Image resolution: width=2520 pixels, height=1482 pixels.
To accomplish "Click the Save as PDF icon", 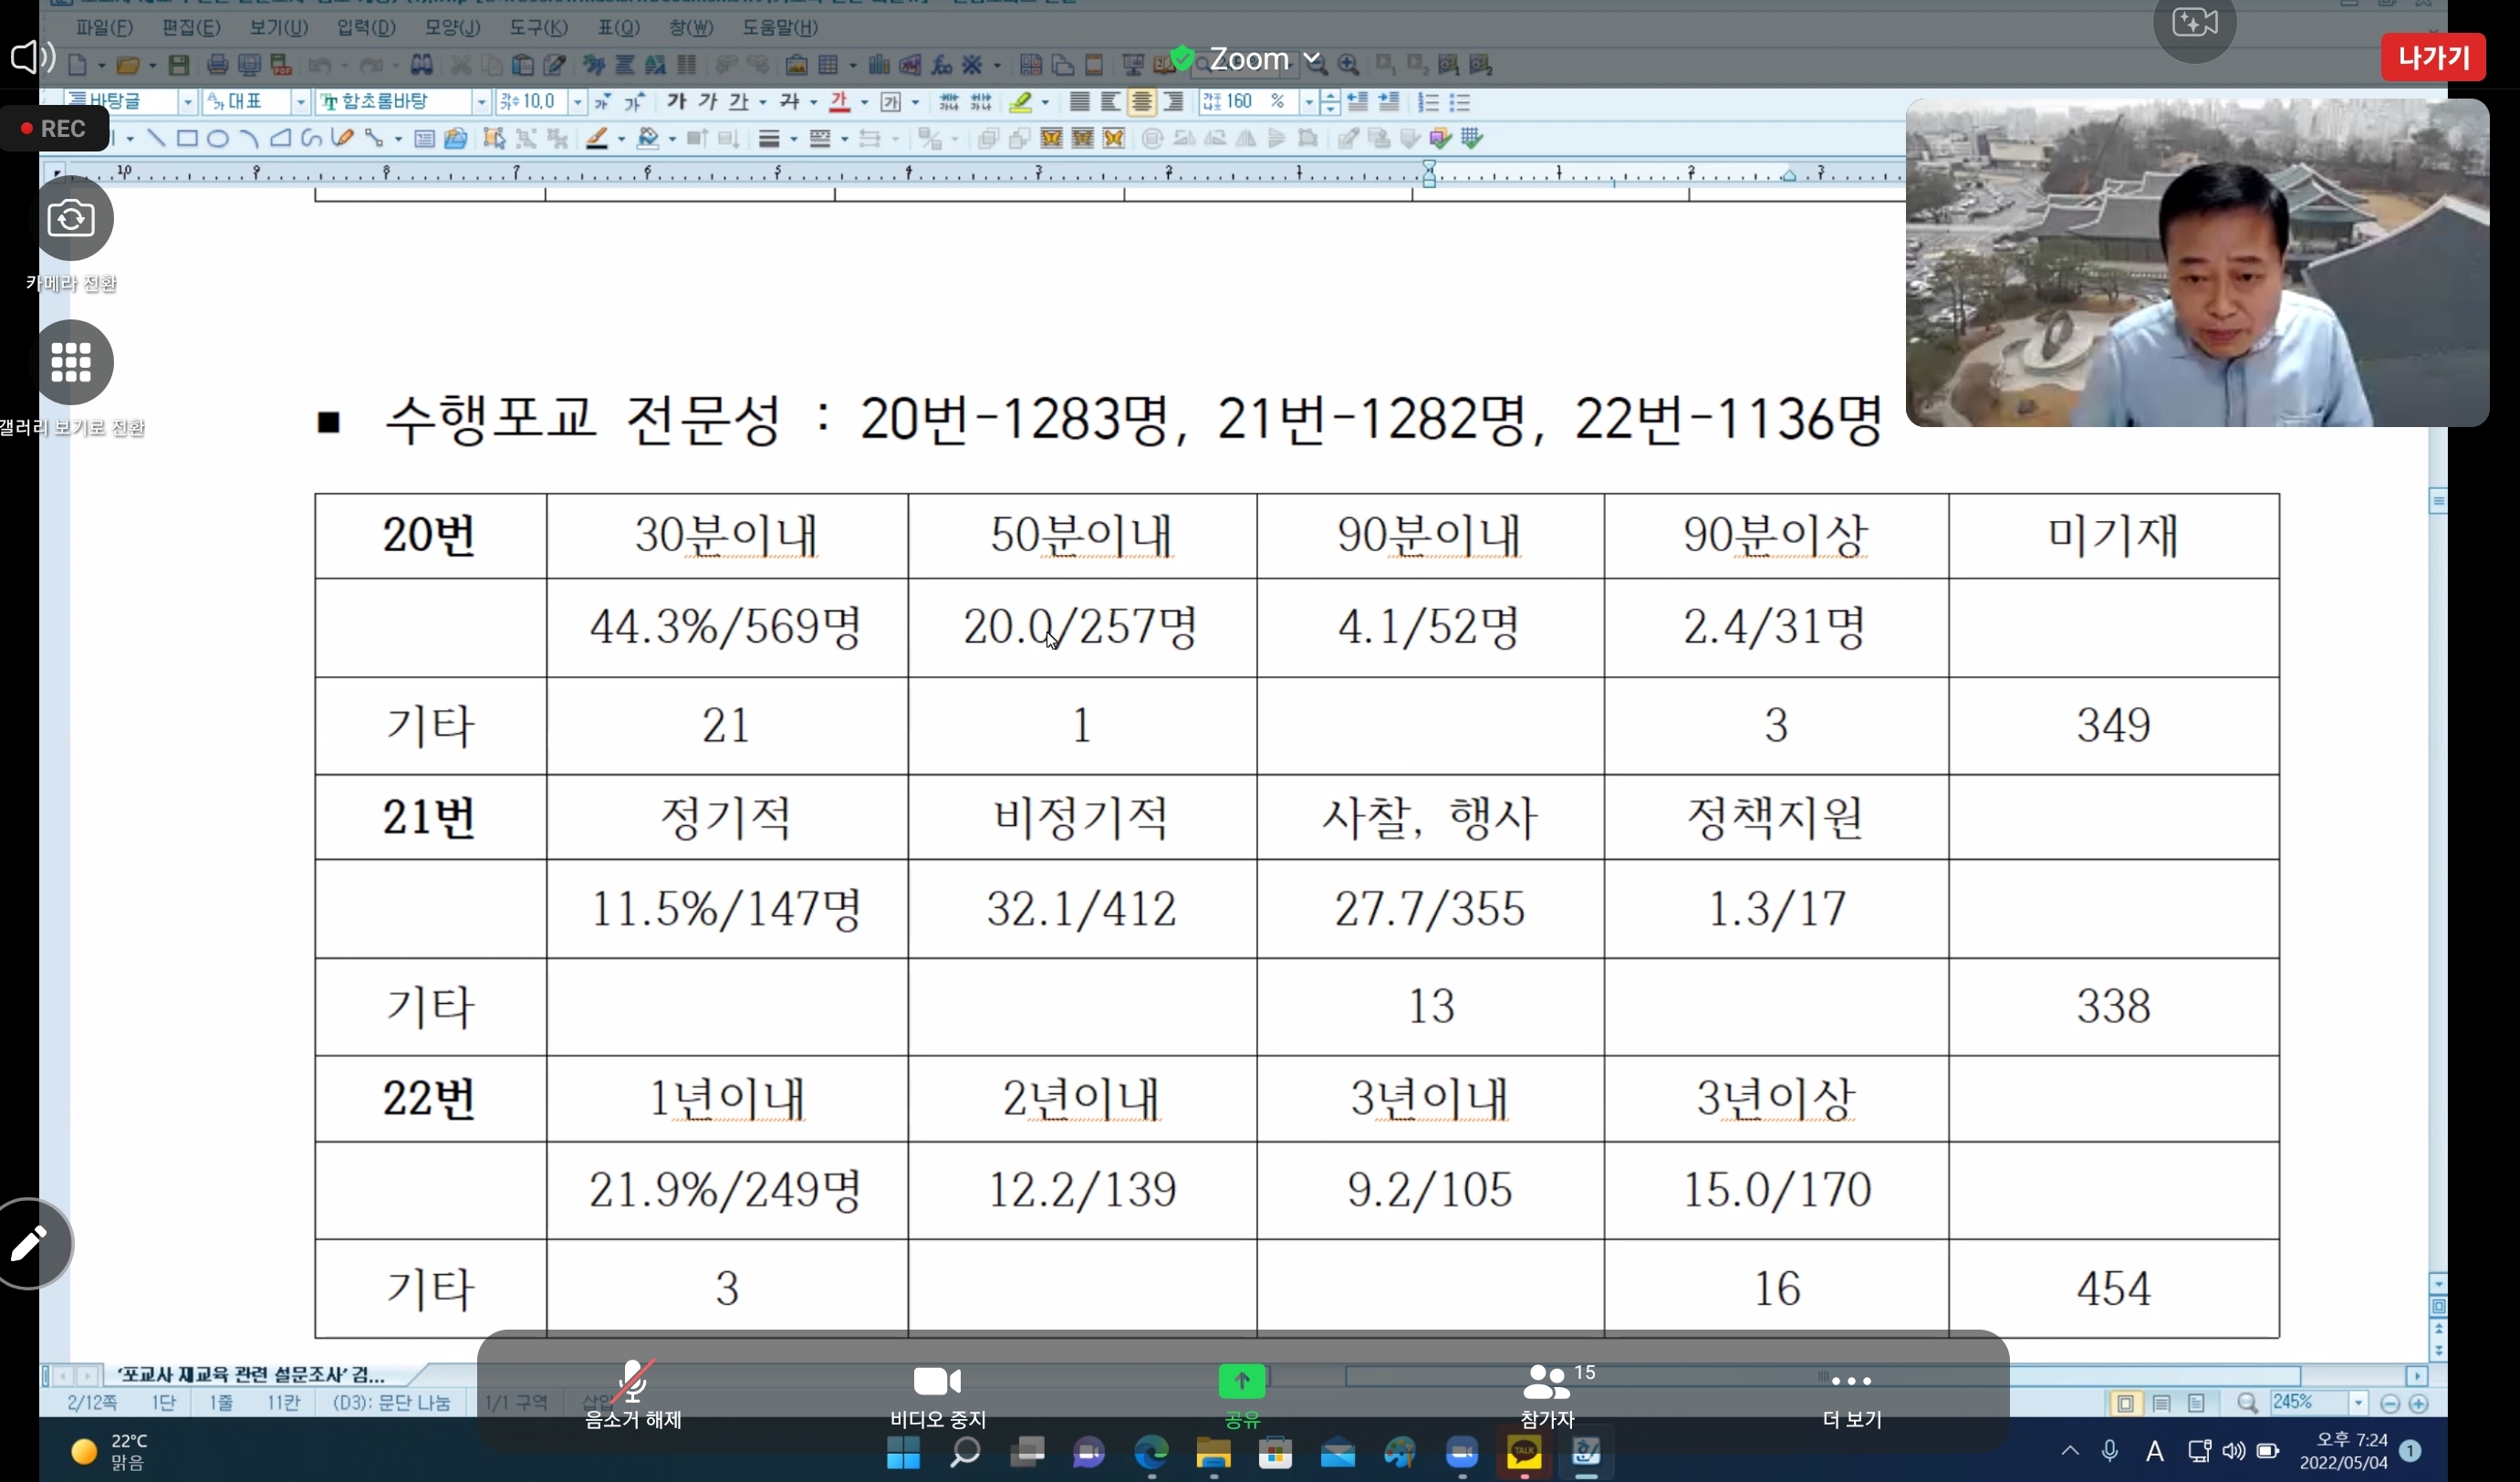I will point(281,65).
